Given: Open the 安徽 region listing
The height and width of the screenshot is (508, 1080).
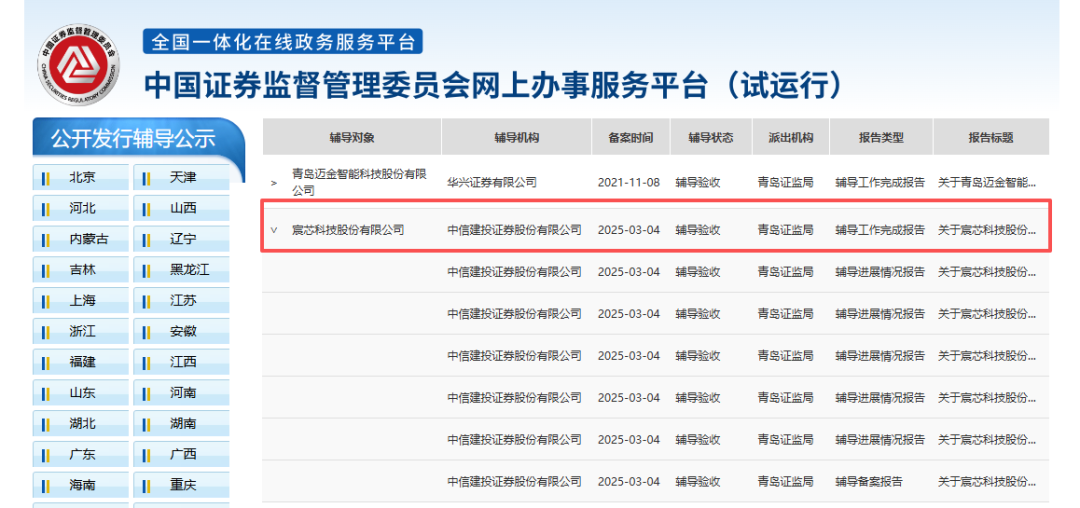Looking at the screenshot, I should [181, 331].
